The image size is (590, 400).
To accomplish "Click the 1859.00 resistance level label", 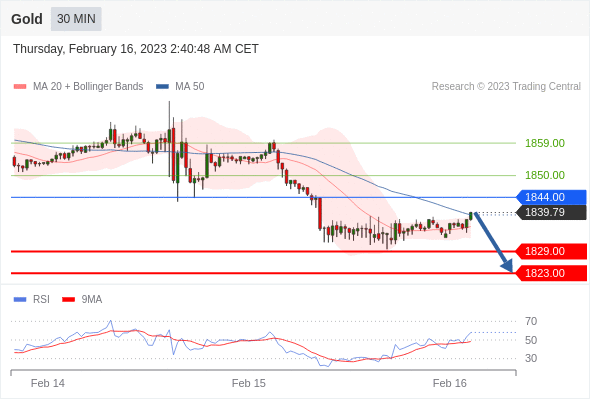I will (x=545, y=143).
